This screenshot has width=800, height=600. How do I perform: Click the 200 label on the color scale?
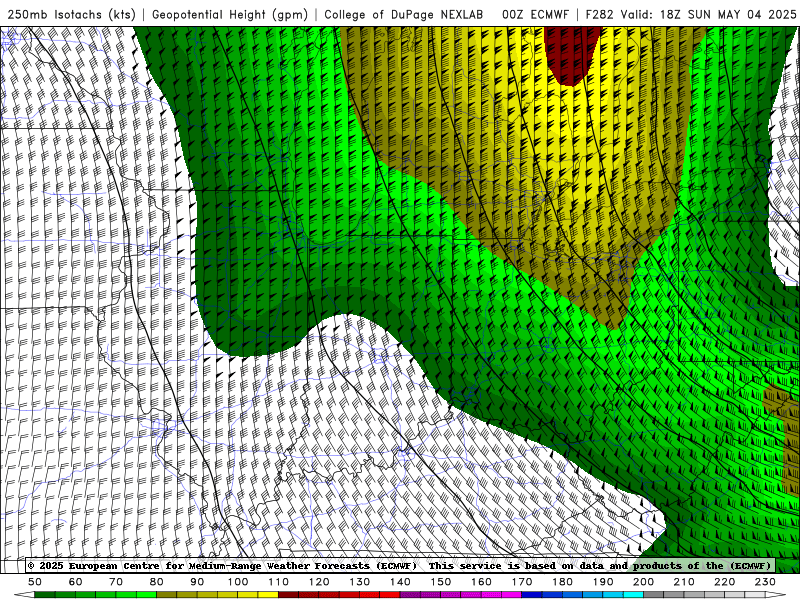(643, 582)
